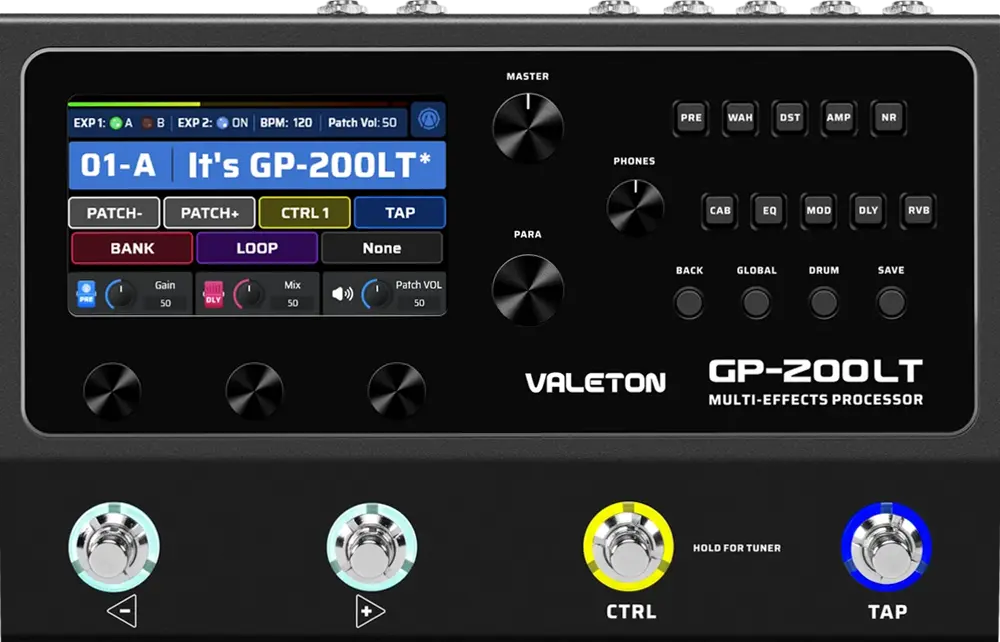Step on the plus footswitch

coord(372,547)
